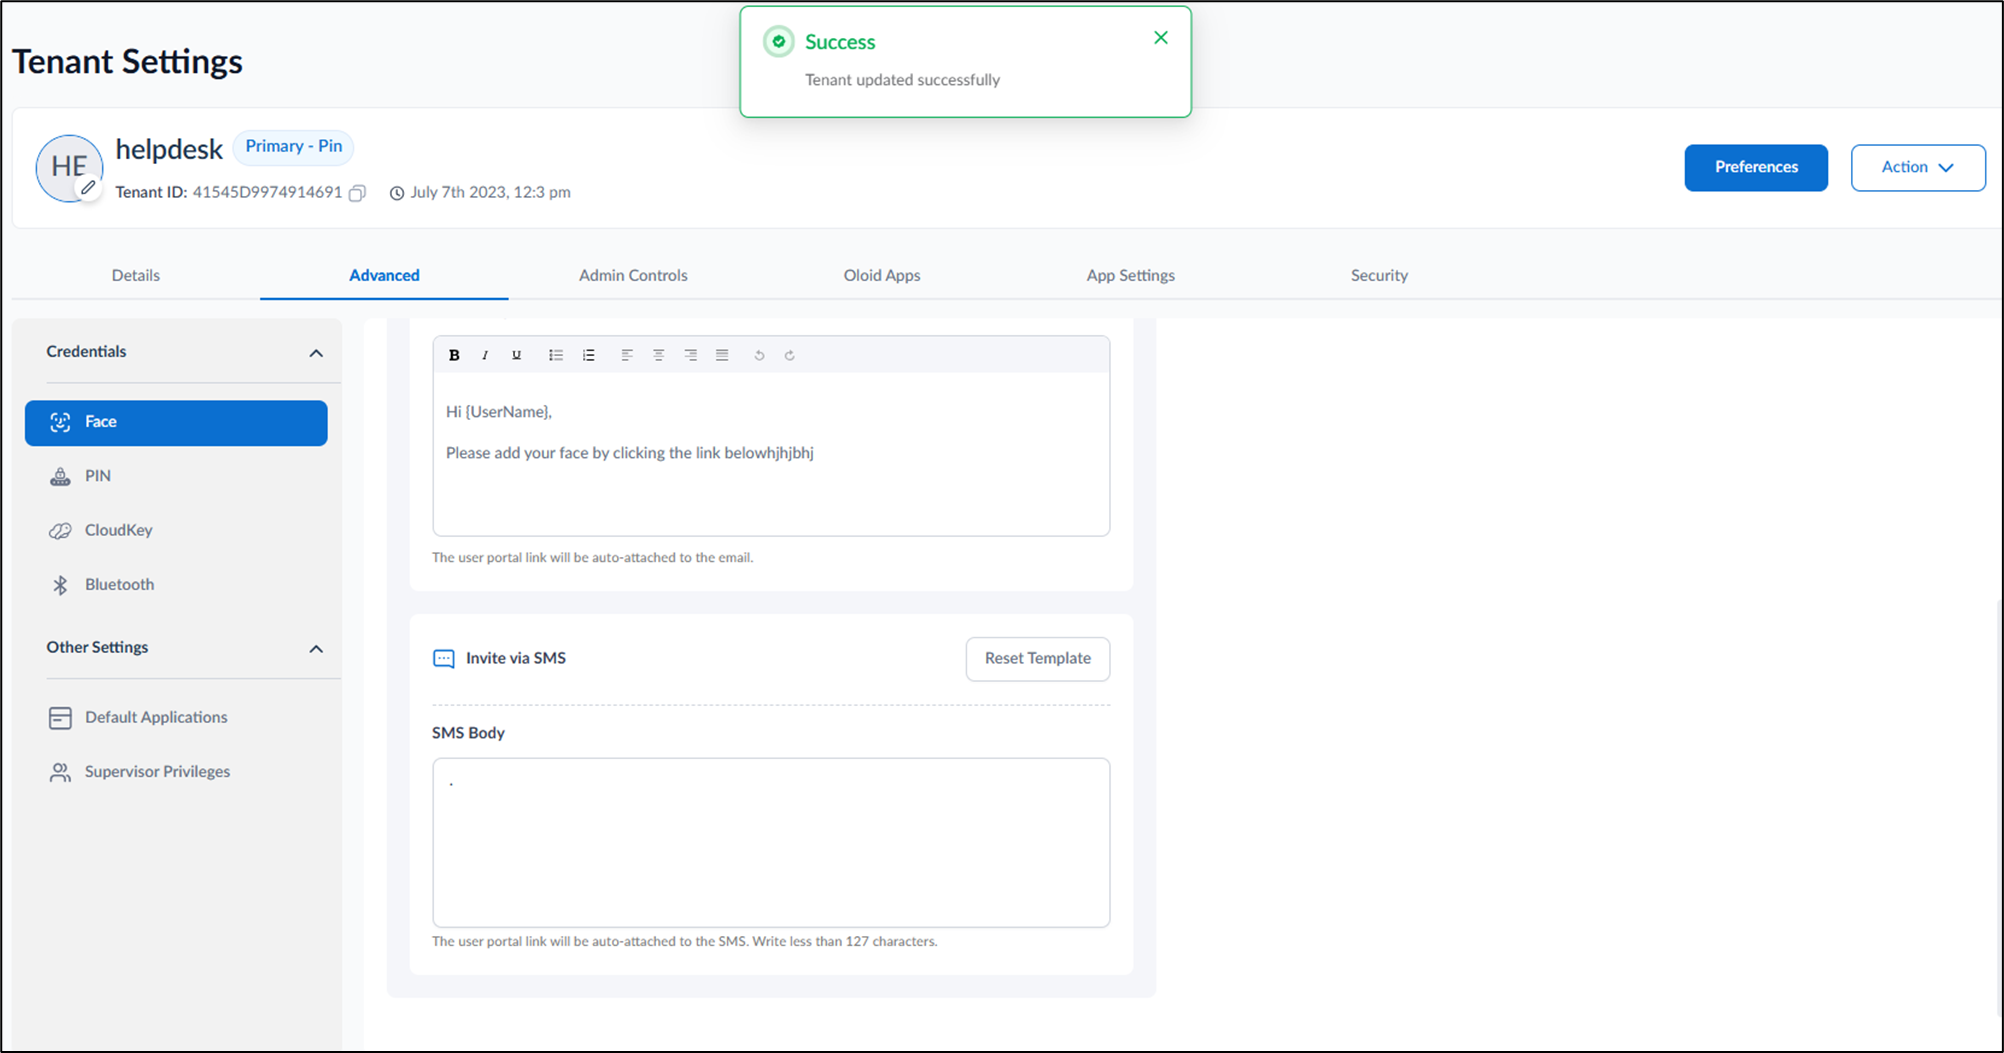This screenshot has width=2004, height=1053.
Task: Dismiss the Success notification
Action: point(1161,38)
